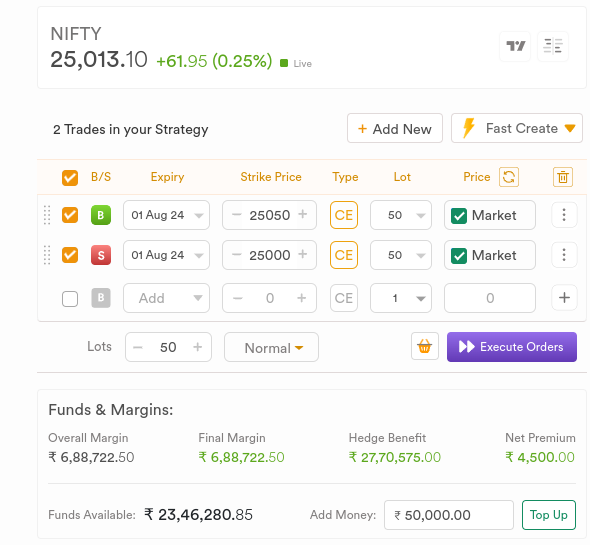590x545 pixels.
Task: Toggle the red S sell badge on 25000 row
Action: [x=101, y=255]
